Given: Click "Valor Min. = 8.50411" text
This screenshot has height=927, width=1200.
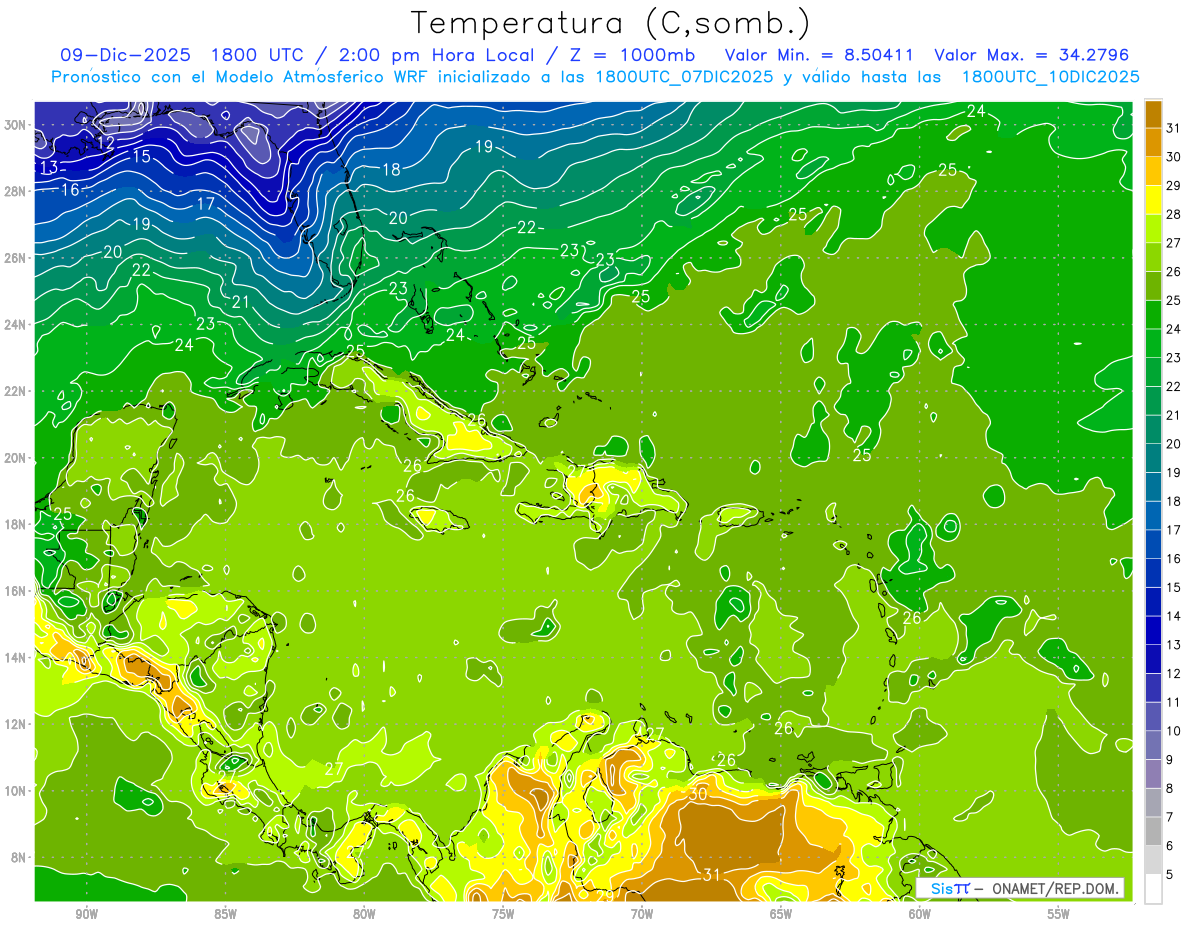Looking at the screenshot, I should tap(819, 55).
